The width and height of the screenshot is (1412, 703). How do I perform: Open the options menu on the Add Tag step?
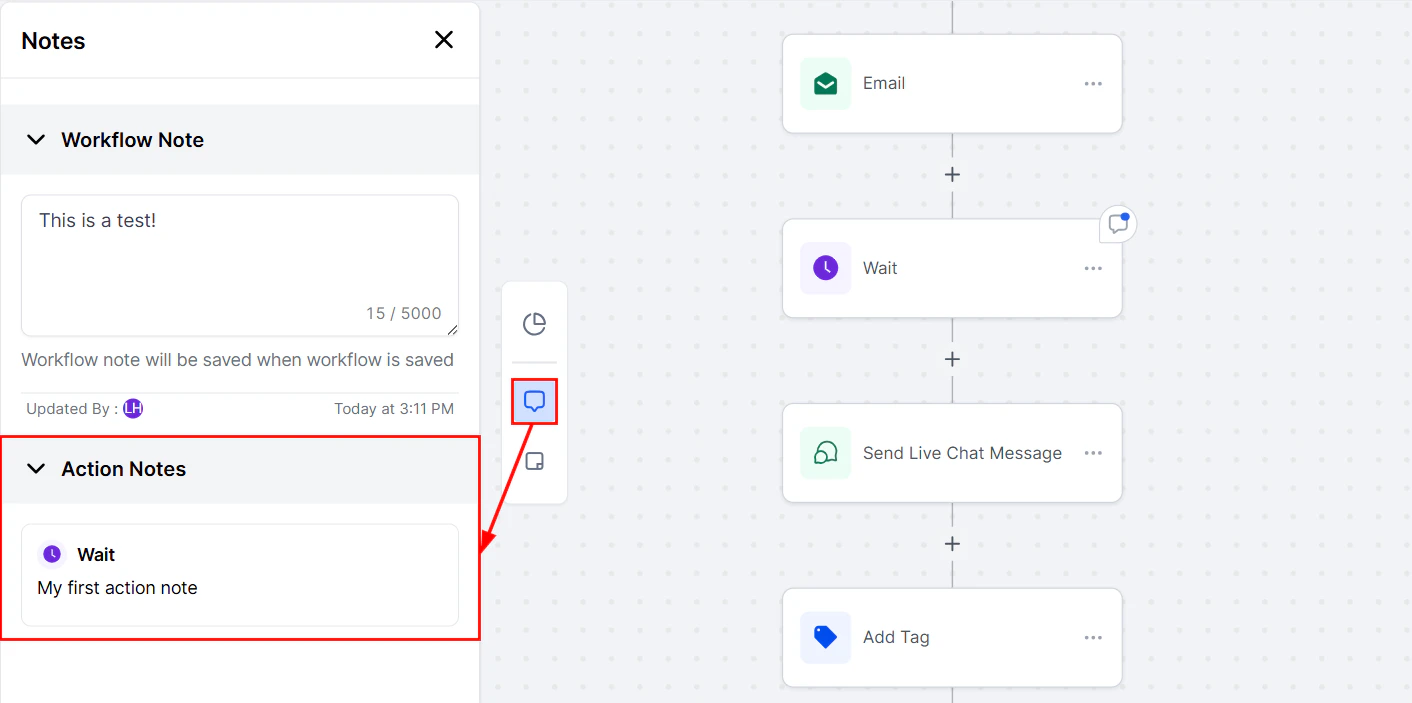pos(1092,637)
